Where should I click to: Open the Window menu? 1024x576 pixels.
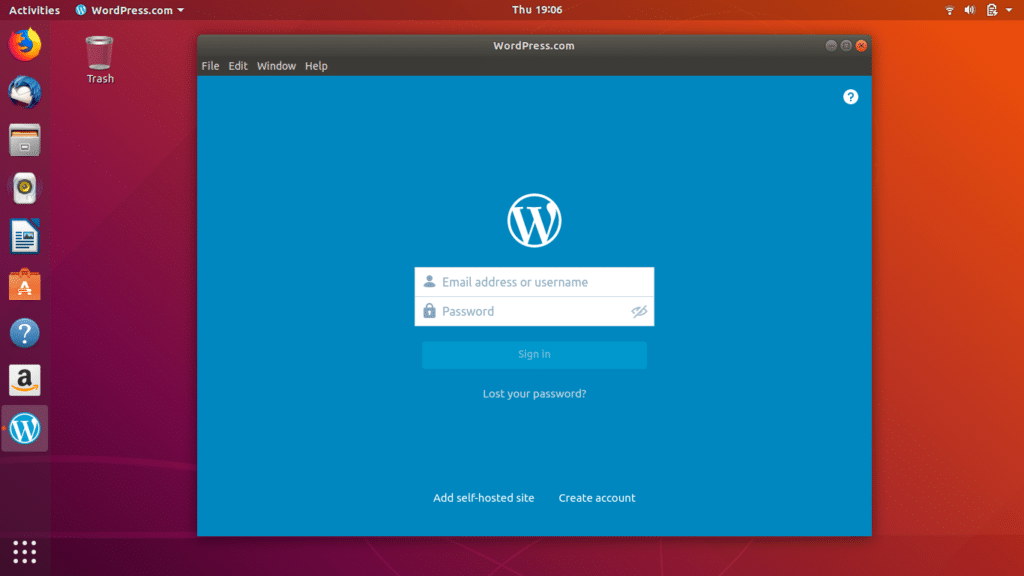[x=276, y=66]
